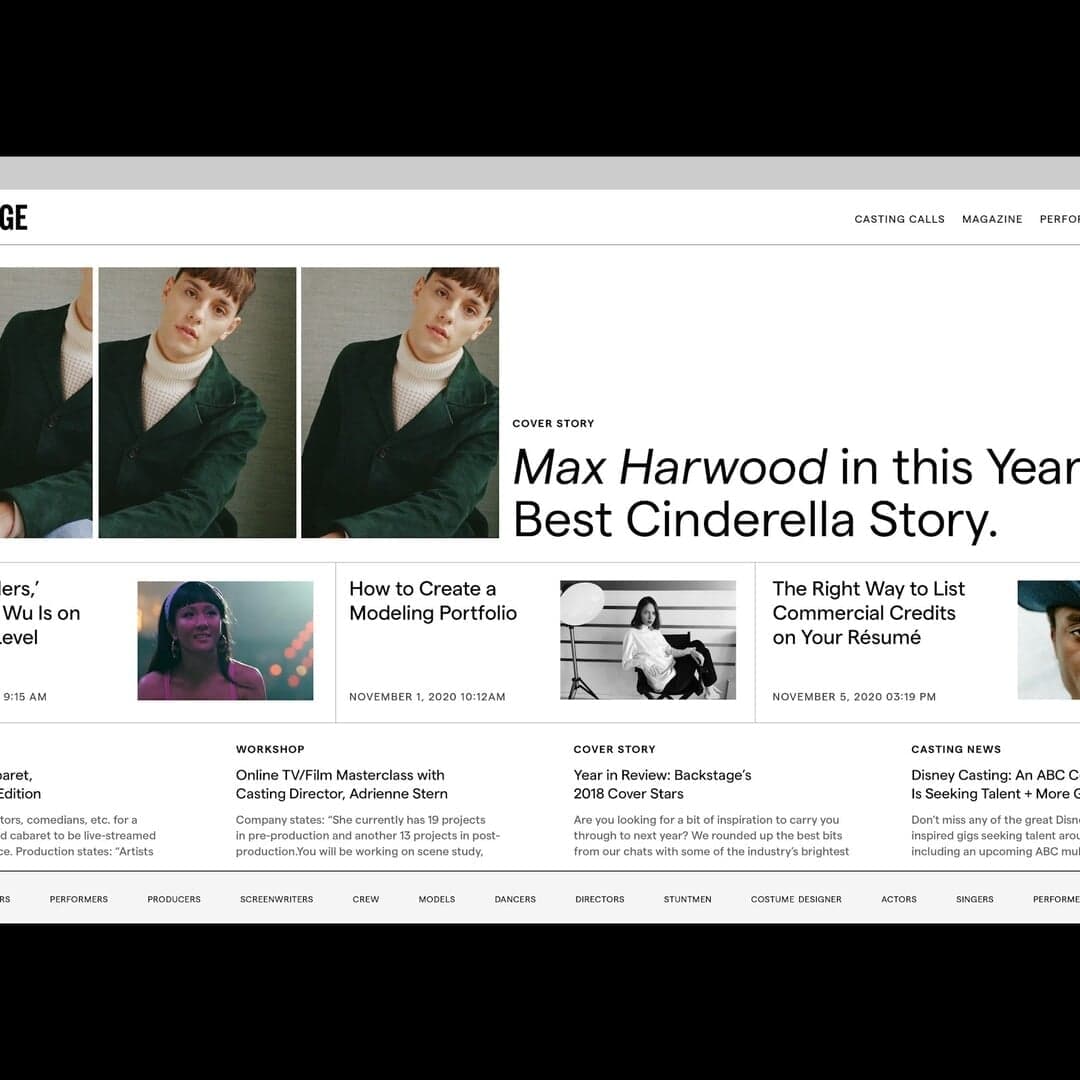This screenshot has width=1080, height=1080.
Task: Open the pink-lit woman with headband thumbnail
Action: click(225, 641)
